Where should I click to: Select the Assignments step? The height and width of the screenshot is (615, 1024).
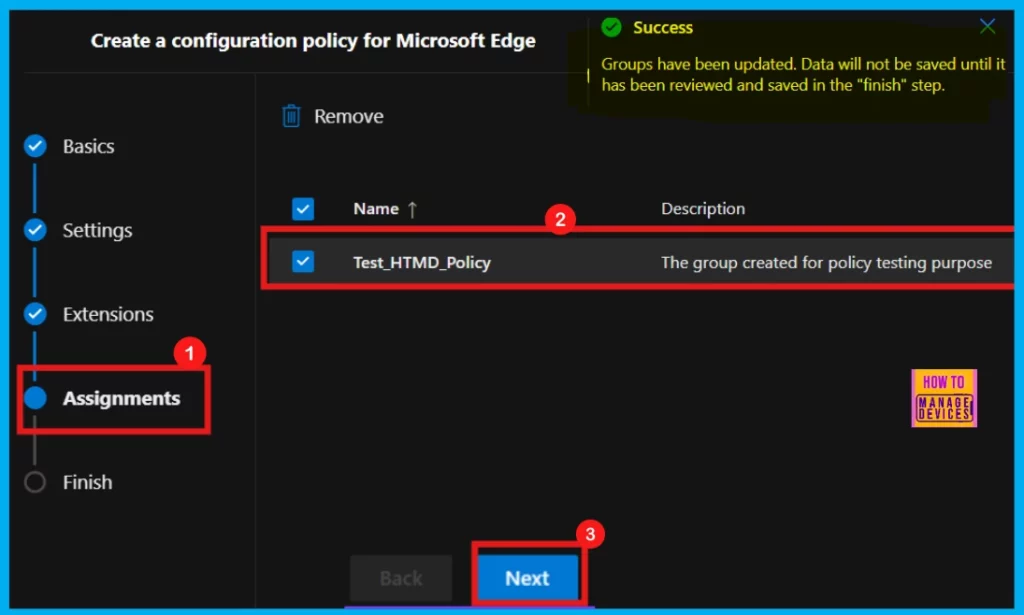(x=121, y=398)
